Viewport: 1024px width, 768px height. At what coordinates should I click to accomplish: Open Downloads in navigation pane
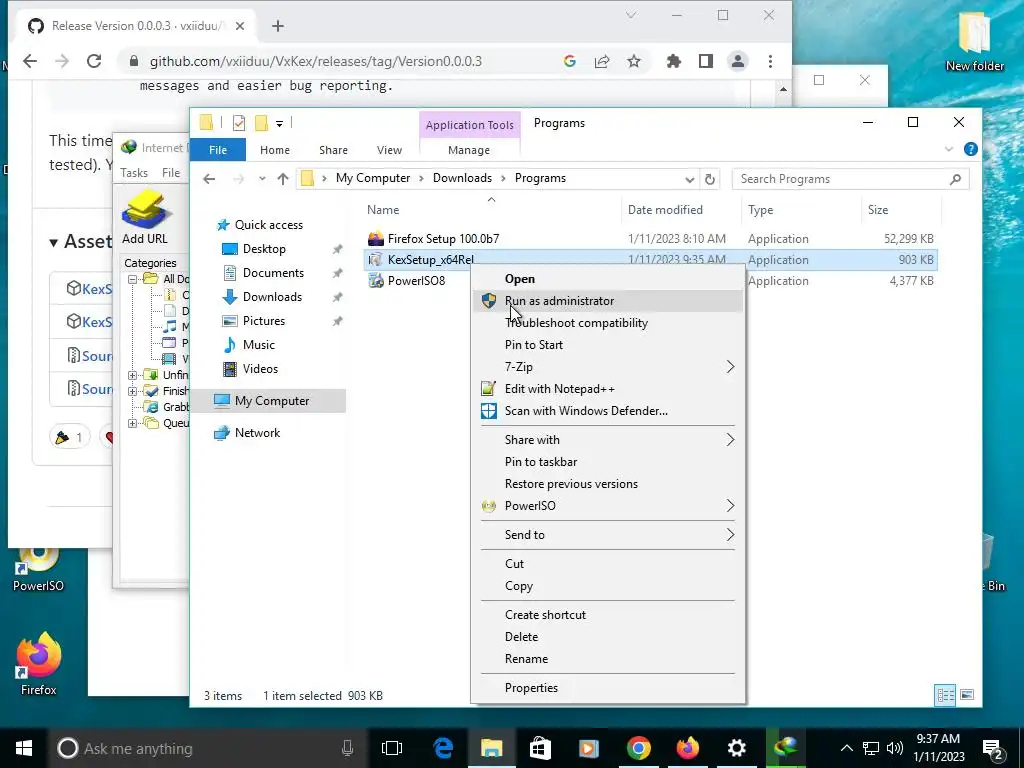[272, 297]
